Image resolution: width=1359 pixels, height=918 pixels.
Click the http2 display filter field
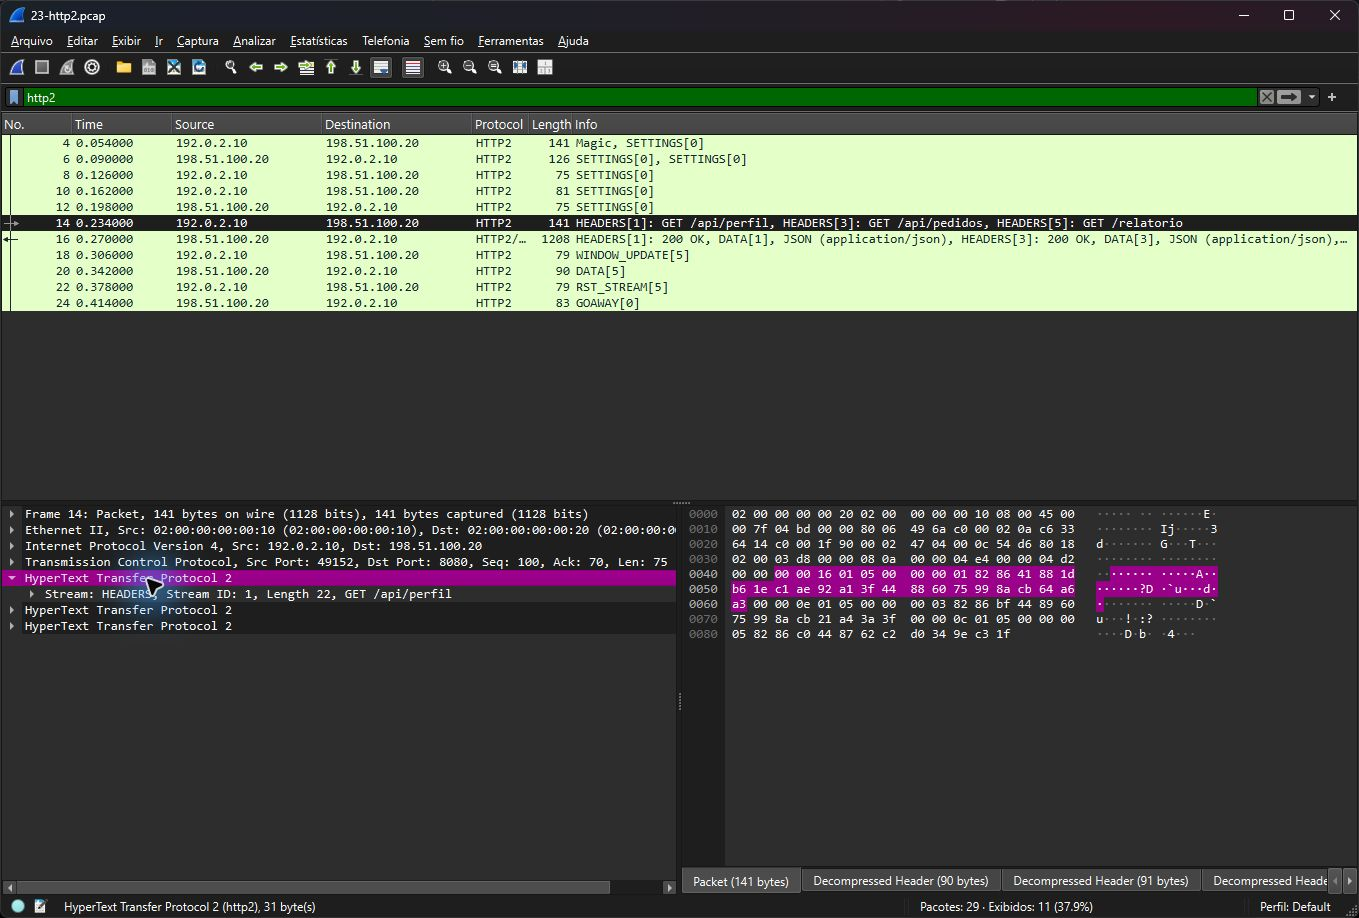click(x=640, y=97)
